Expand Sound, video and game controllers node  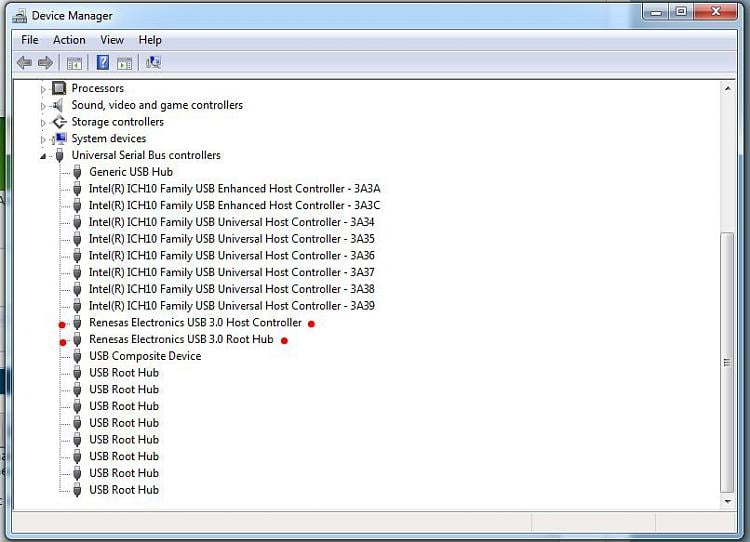(43, 106)
